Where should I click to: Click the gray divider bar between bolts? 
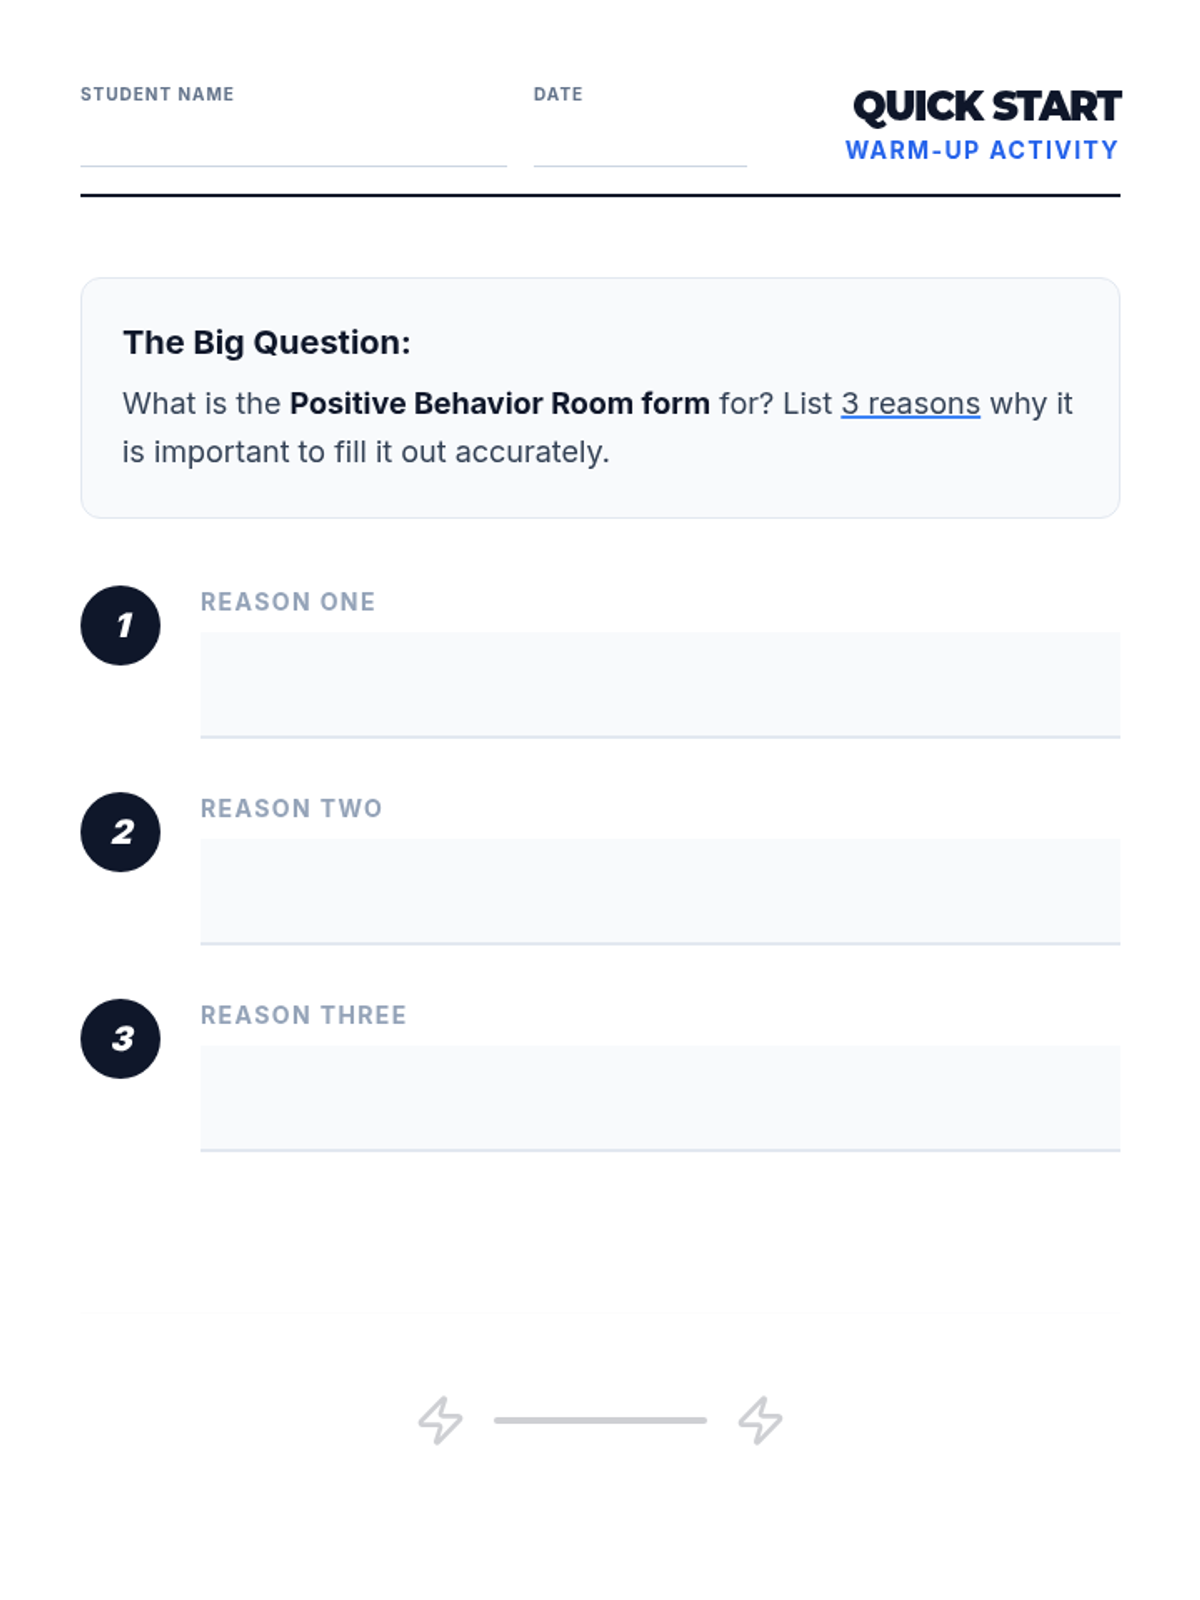click(600, 1420)
